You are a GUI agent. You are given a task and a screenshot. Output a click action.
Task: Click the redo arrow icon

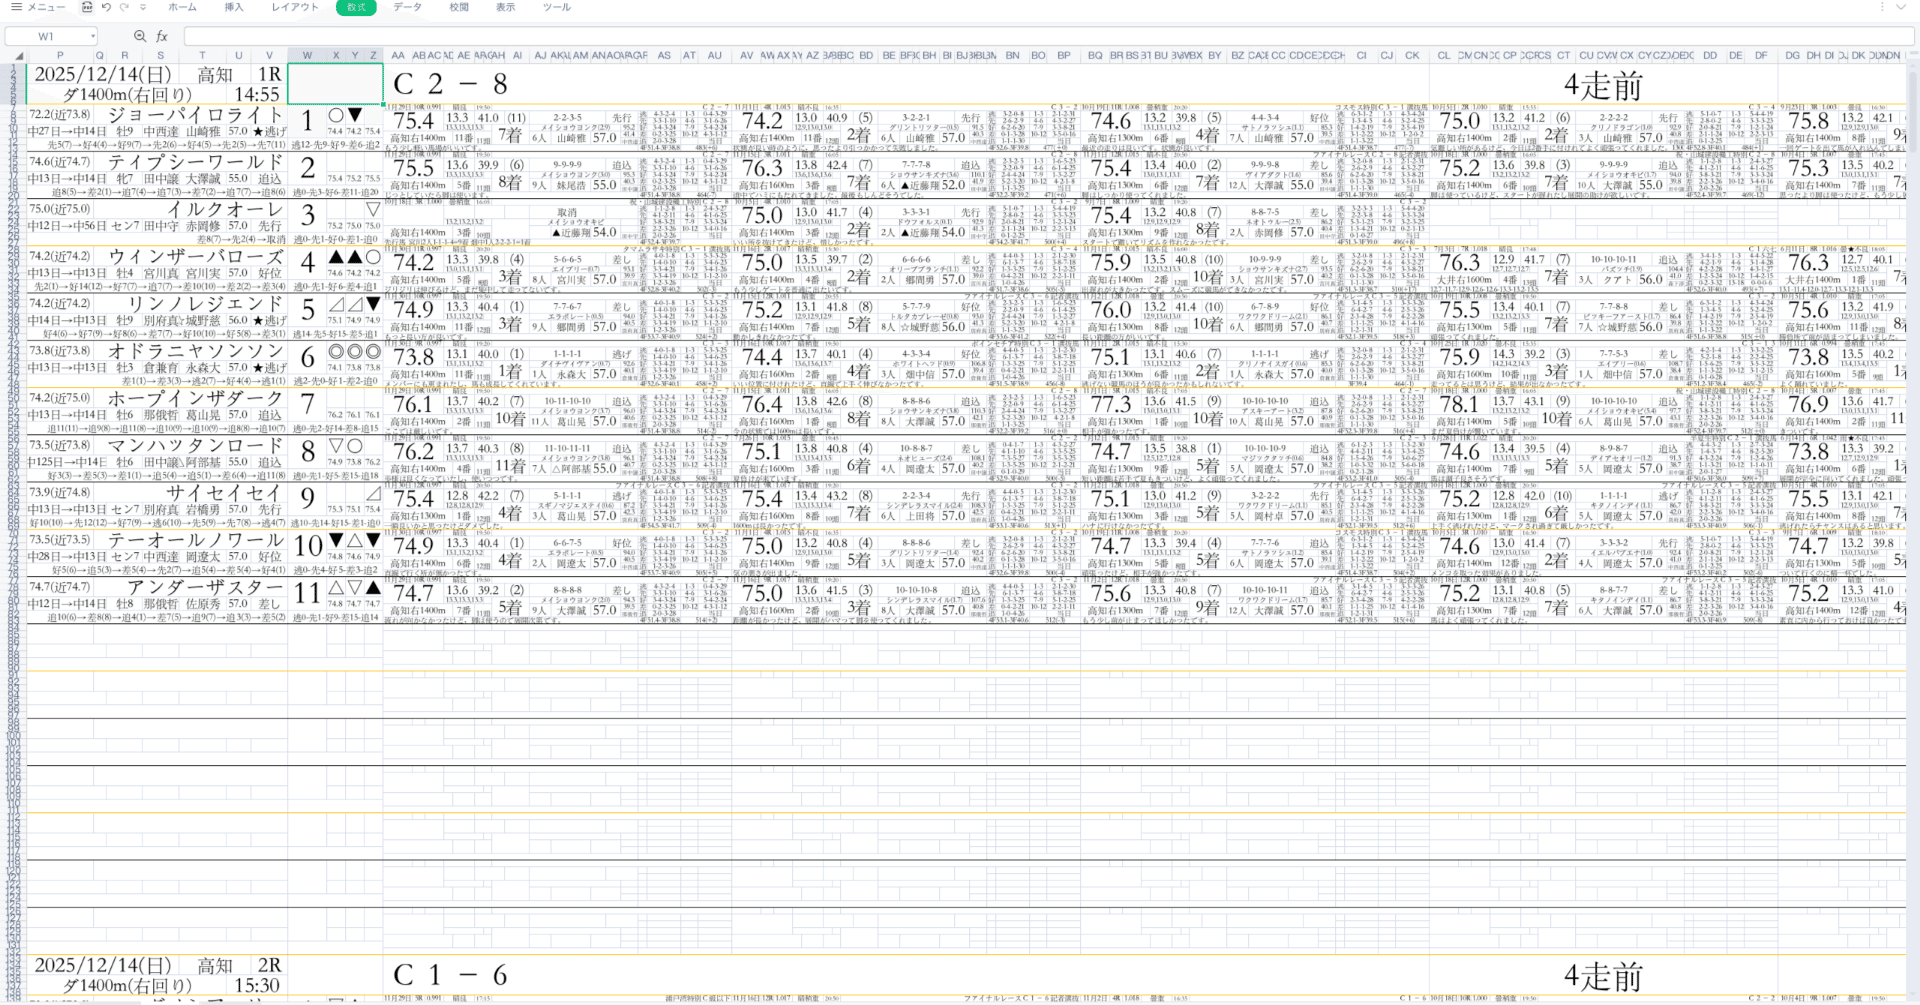(124, 7)
